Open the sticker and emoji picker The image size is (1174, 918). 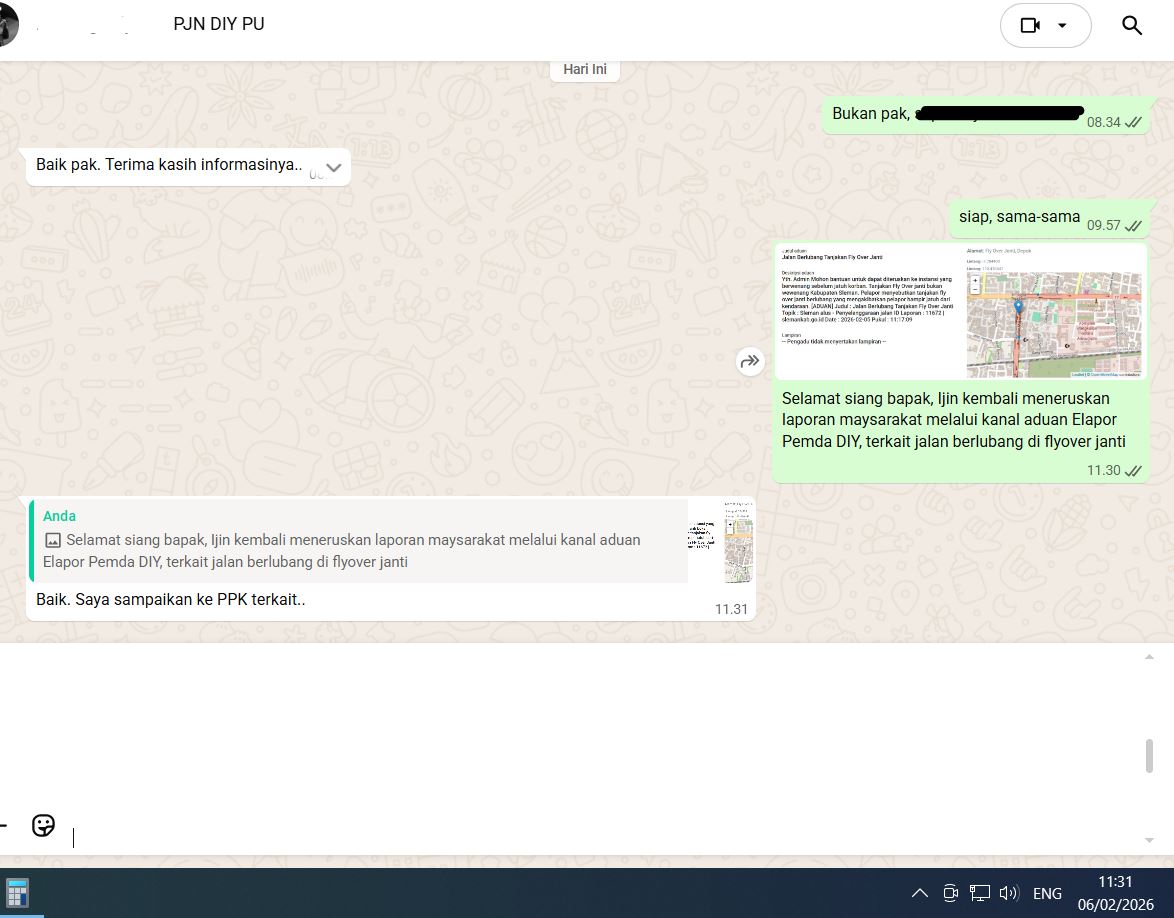43,825
